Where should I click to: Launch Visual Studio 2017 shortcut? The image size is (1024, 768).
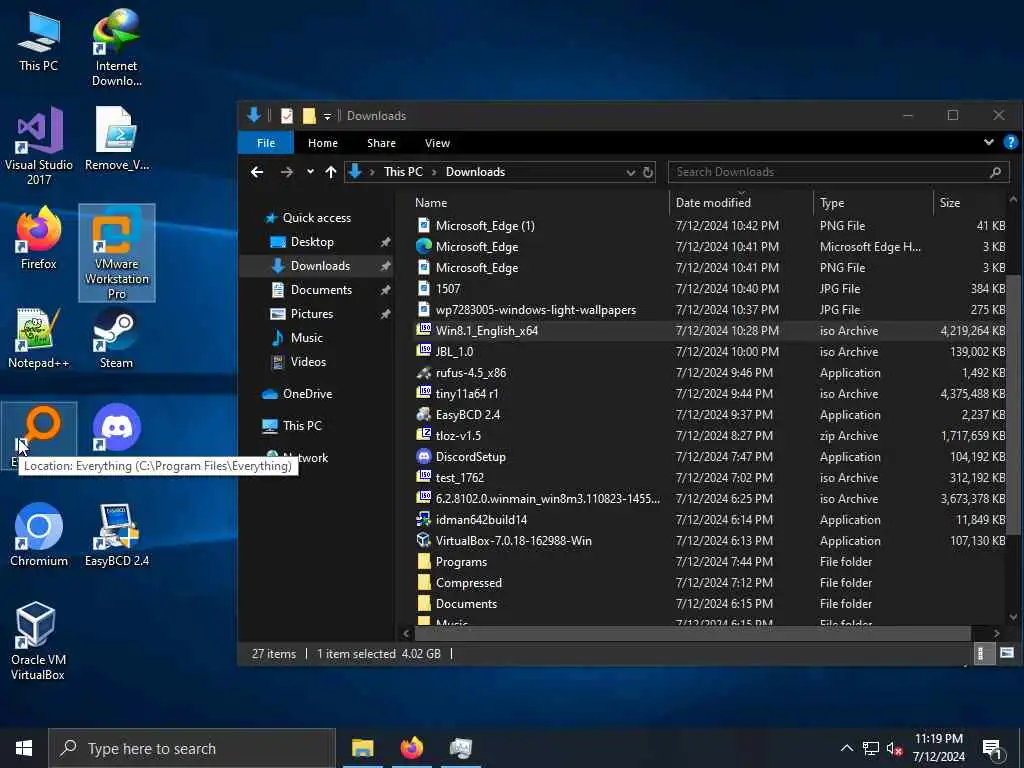(39, 145)
